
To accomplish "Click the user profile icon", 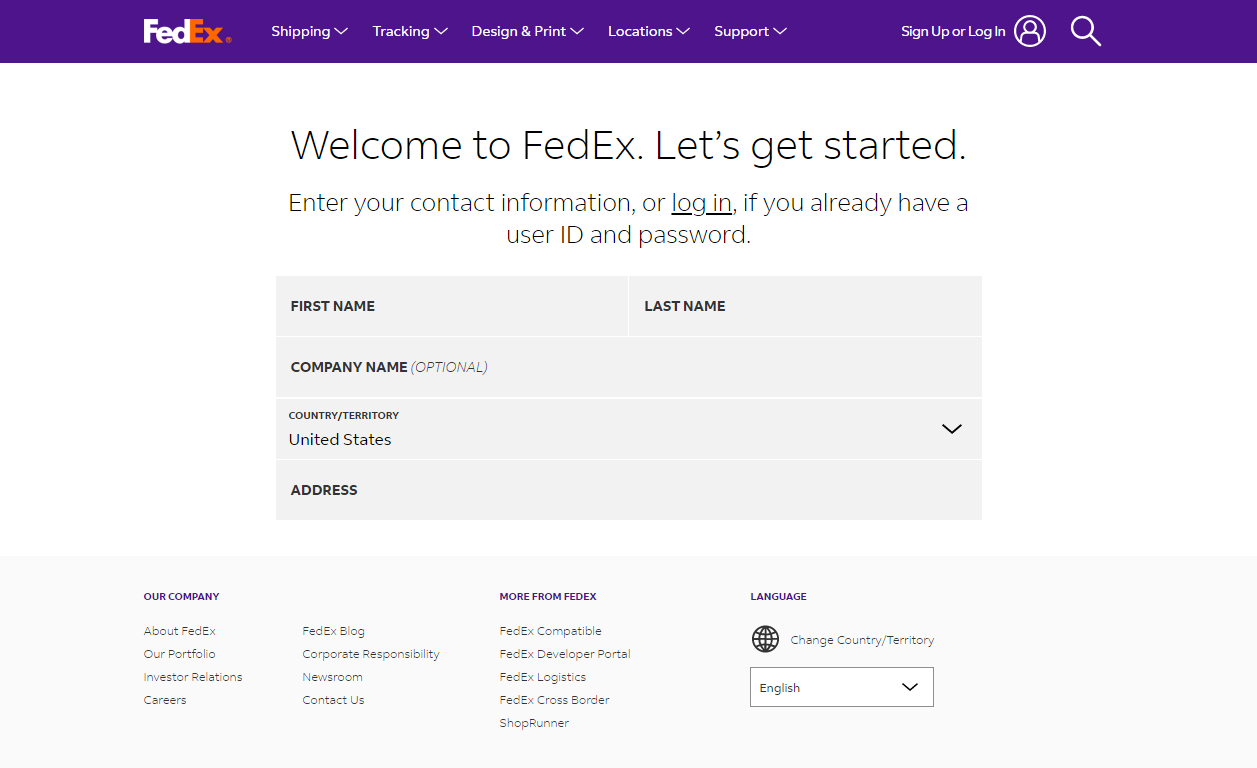I will (x=1029, y=31).
